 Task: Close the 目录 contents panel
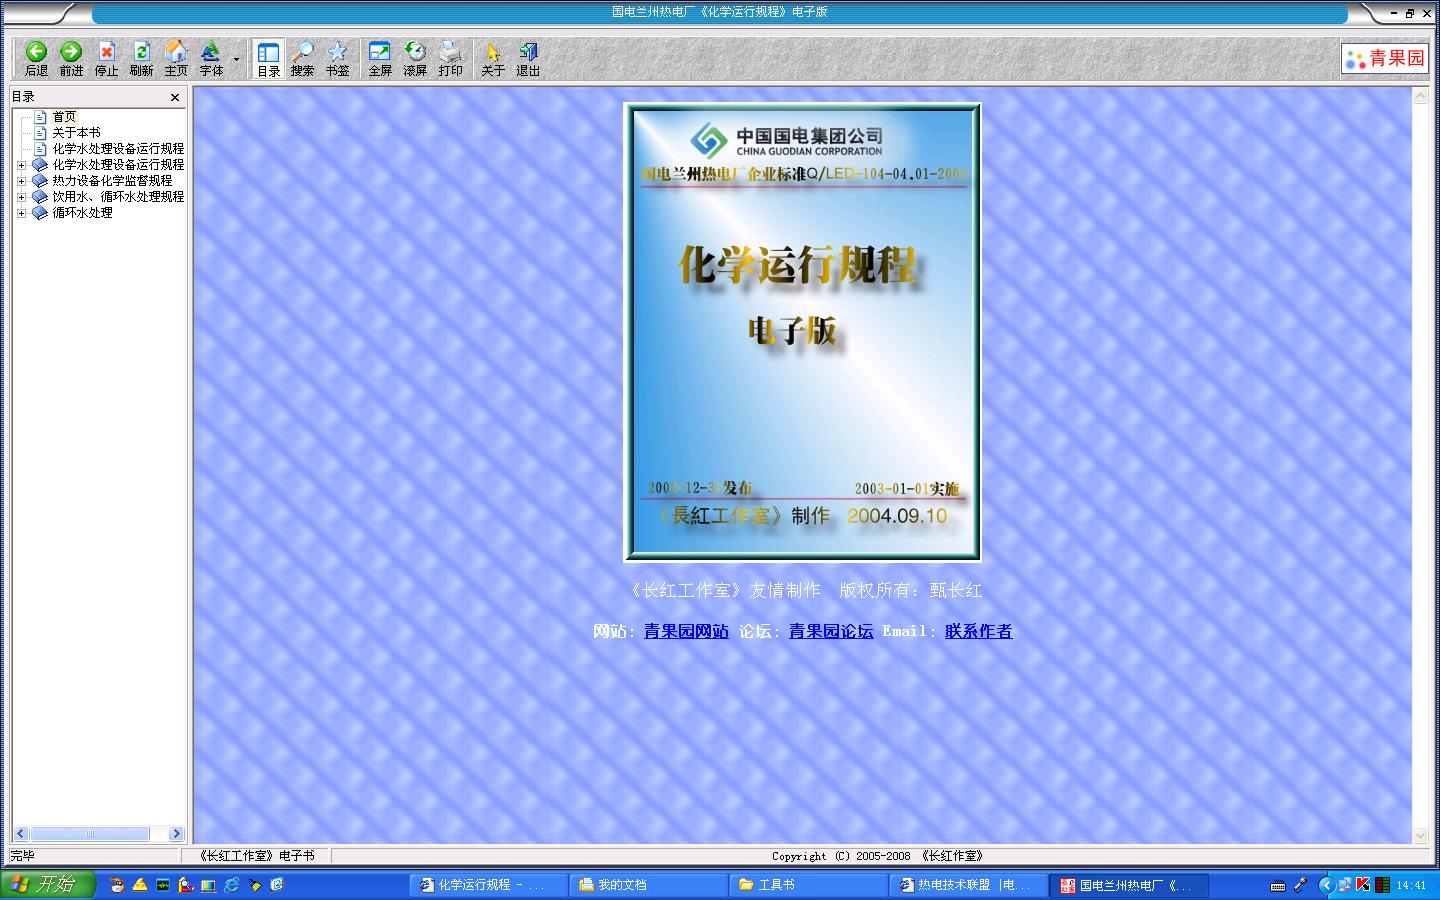[x=175, y=97]
